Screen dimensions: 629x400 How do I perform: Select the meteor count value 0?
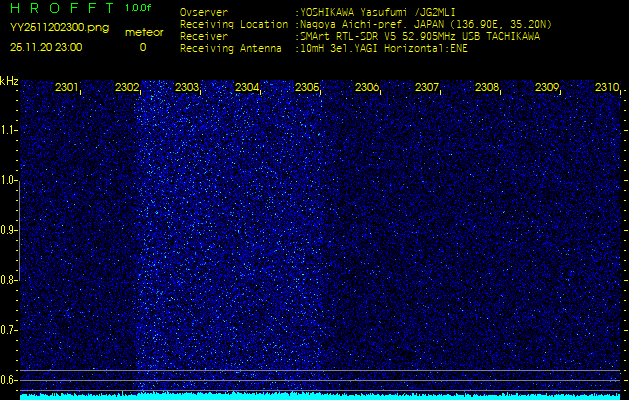[142, 47]
